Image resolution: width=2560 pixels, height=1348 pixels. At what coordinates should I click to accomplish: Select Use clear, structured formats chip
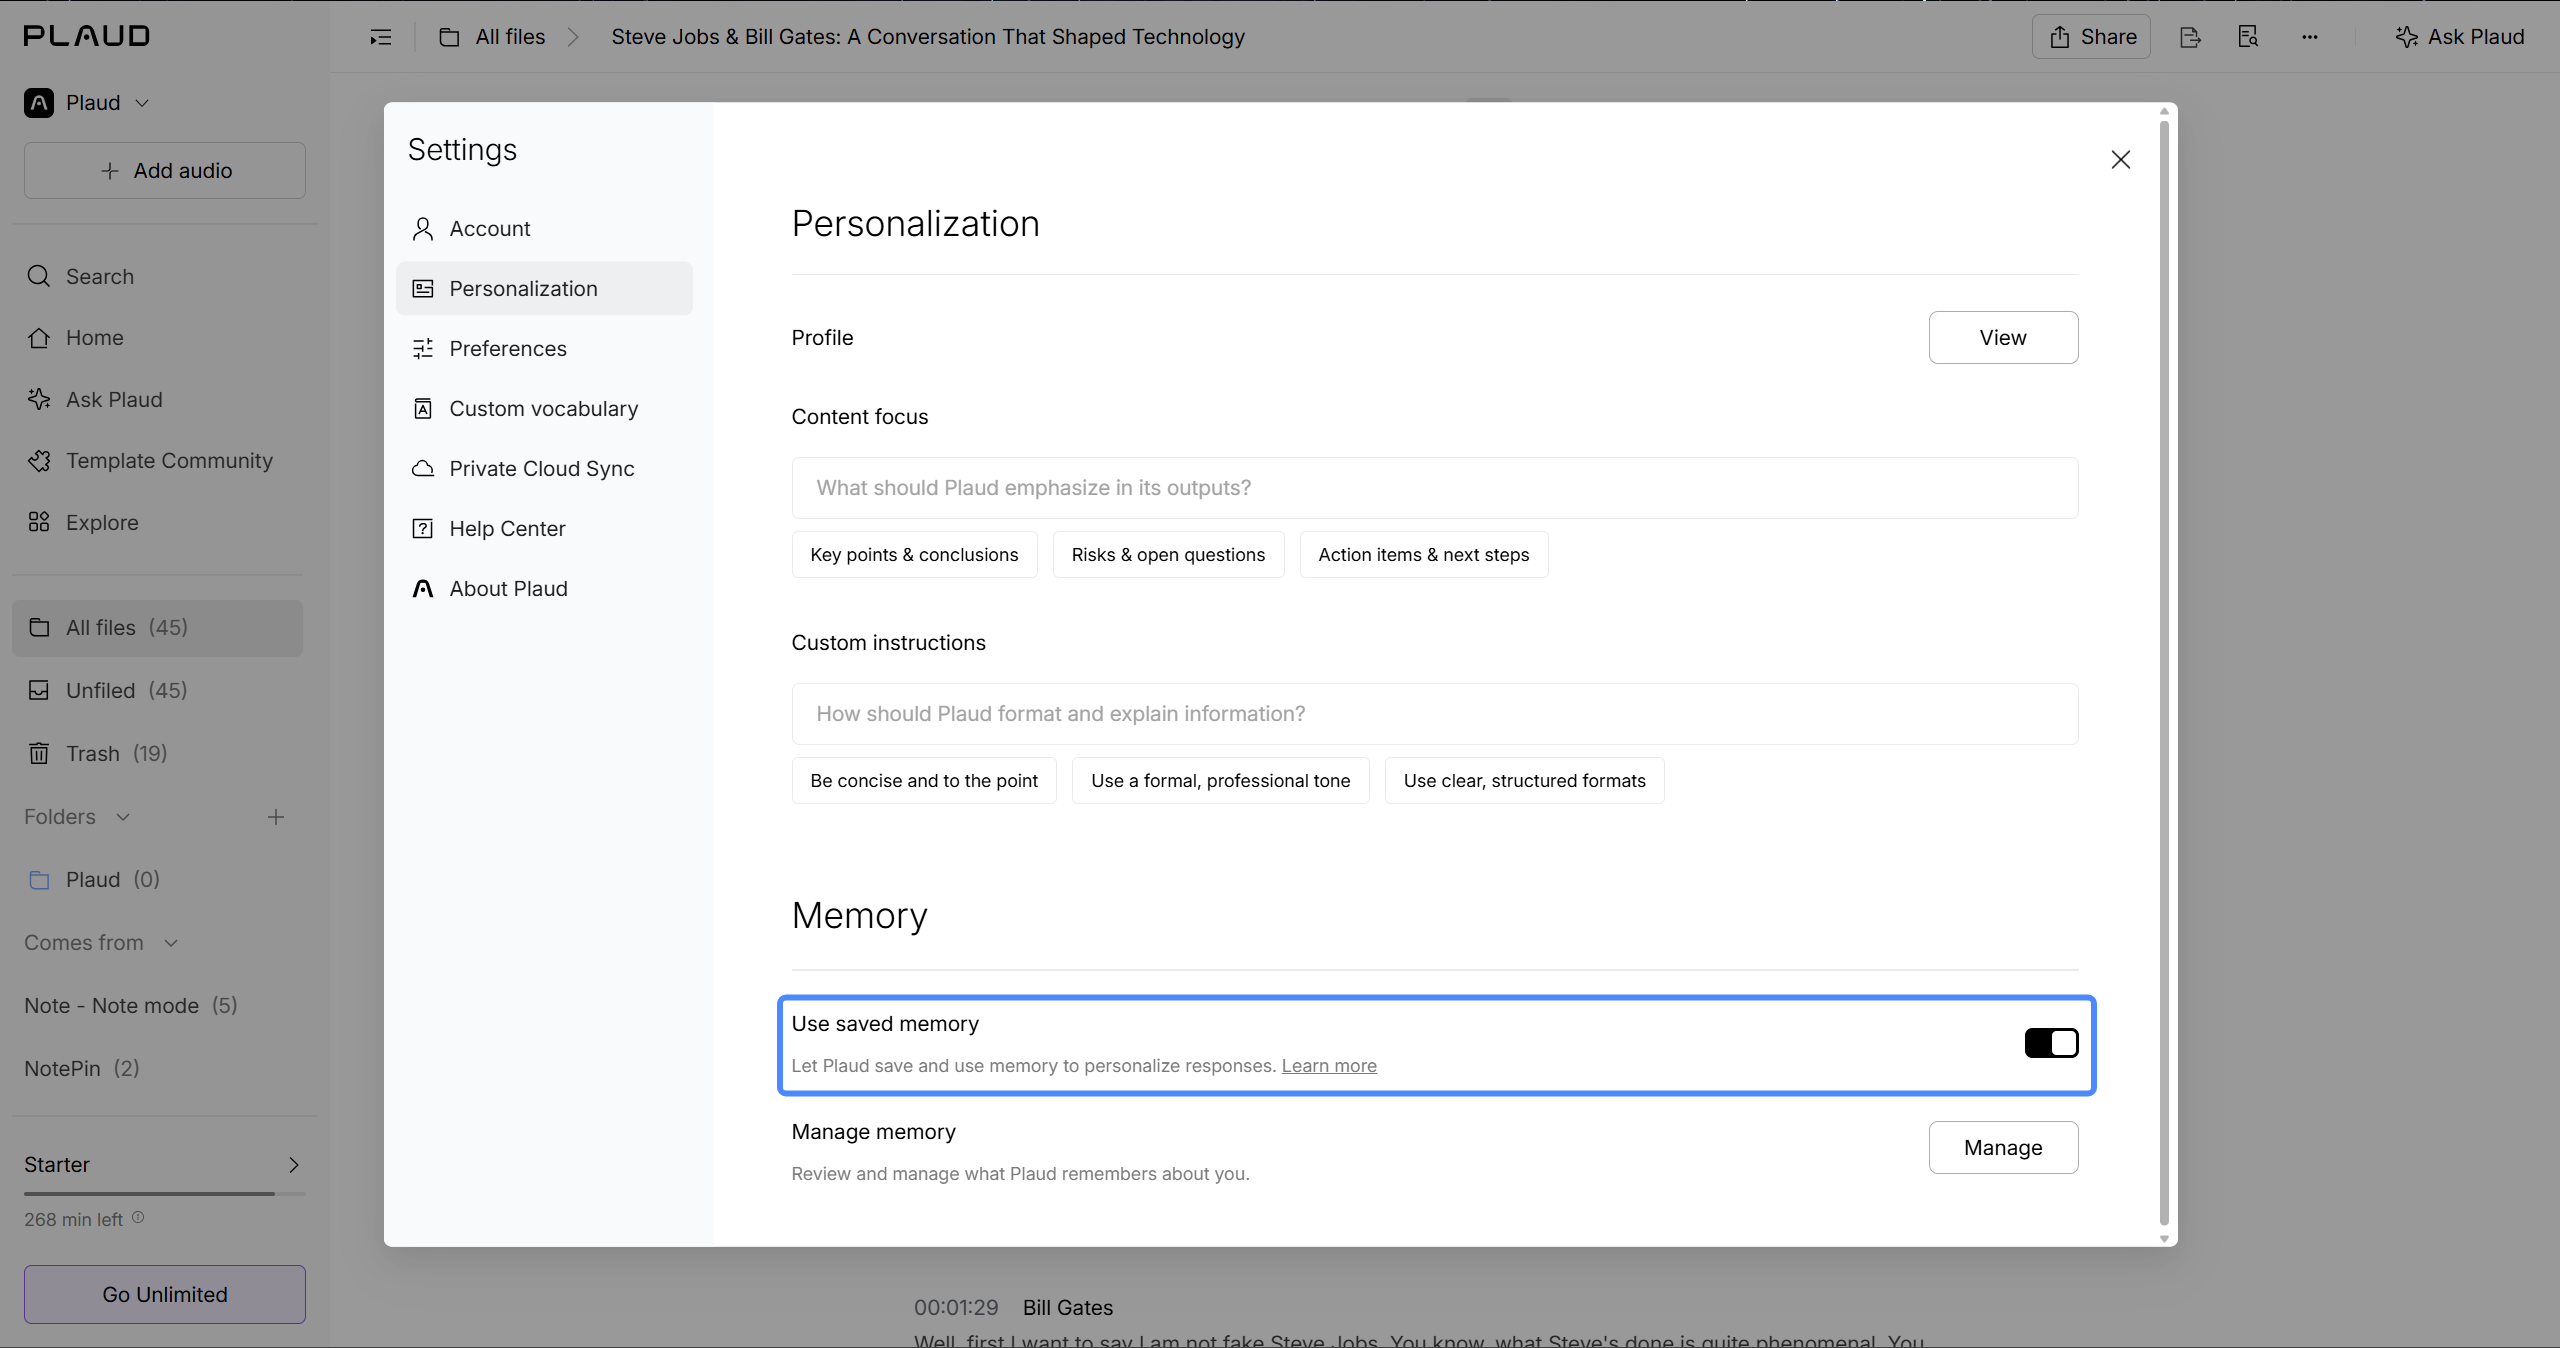click(1524, 781)
